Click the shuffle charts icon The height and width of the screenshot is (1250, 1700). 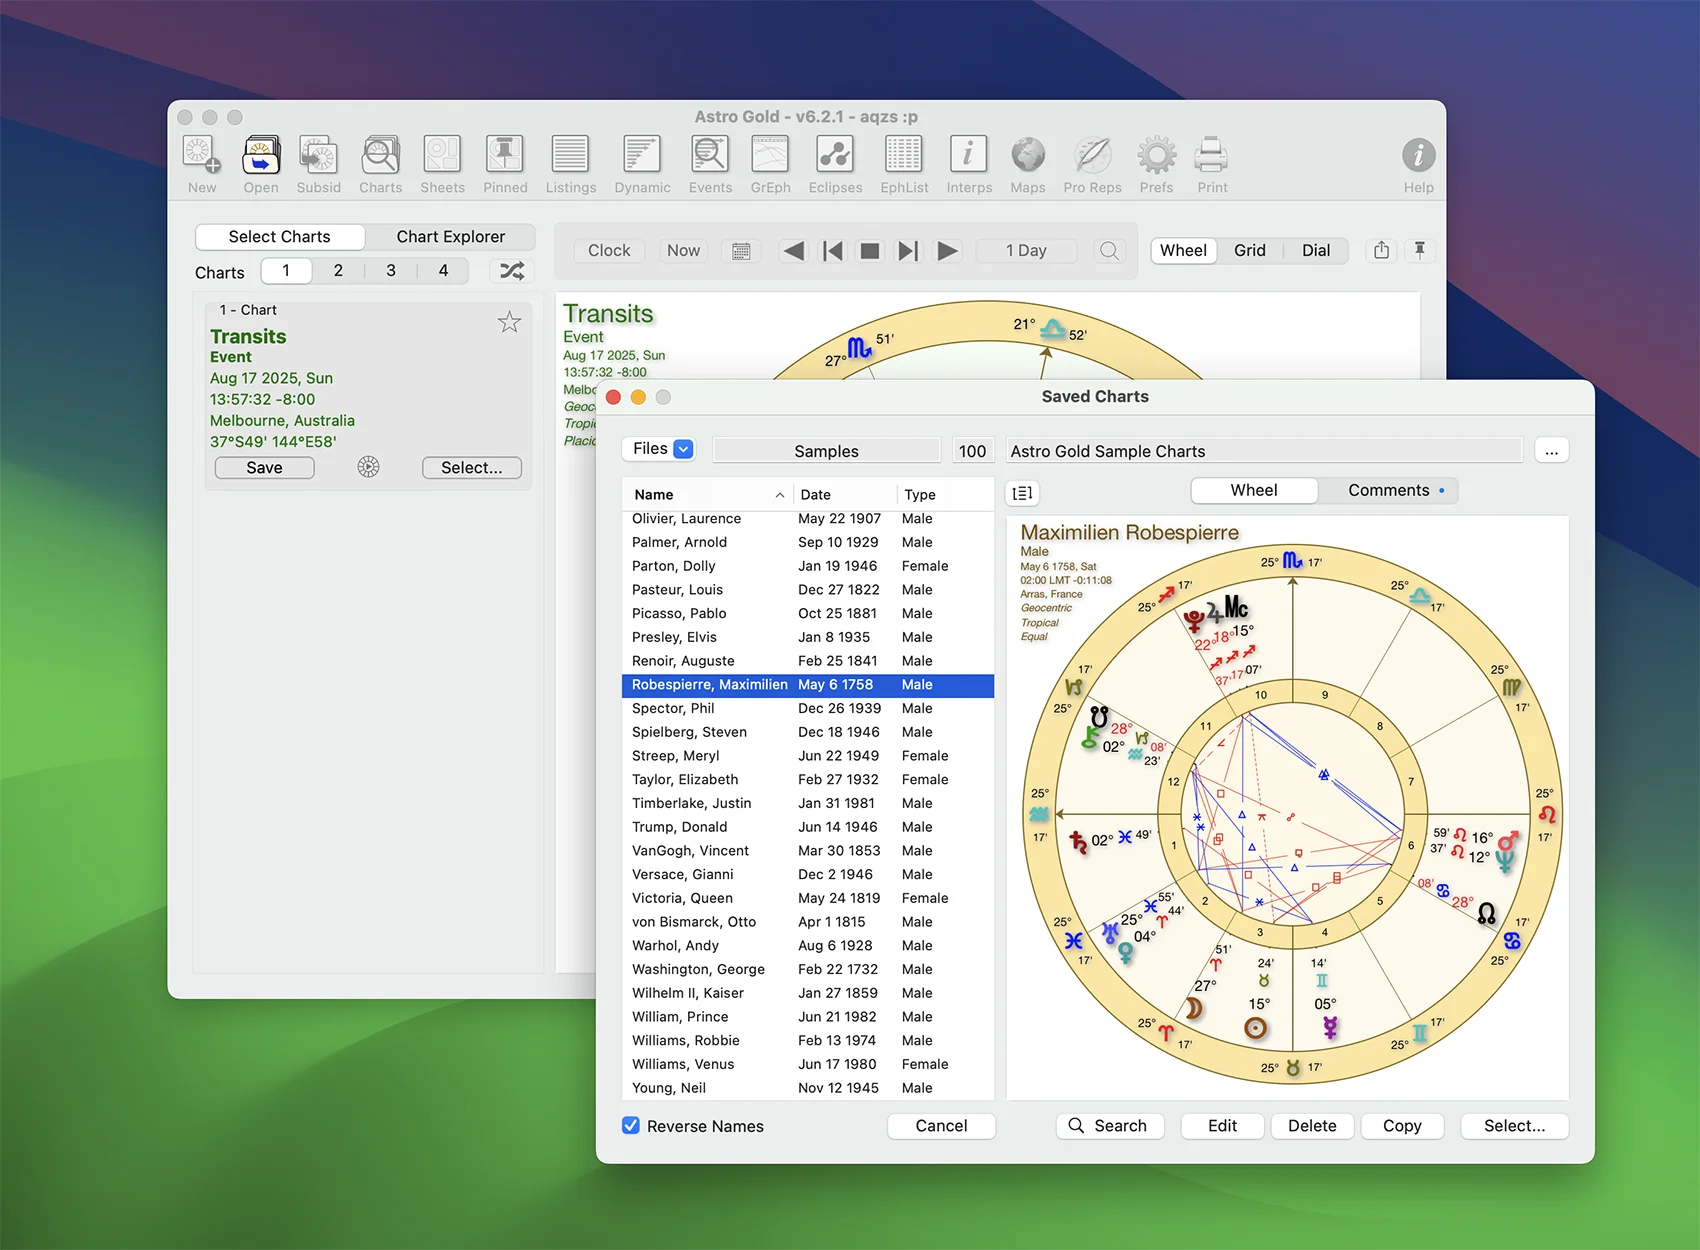coord(512,271)
